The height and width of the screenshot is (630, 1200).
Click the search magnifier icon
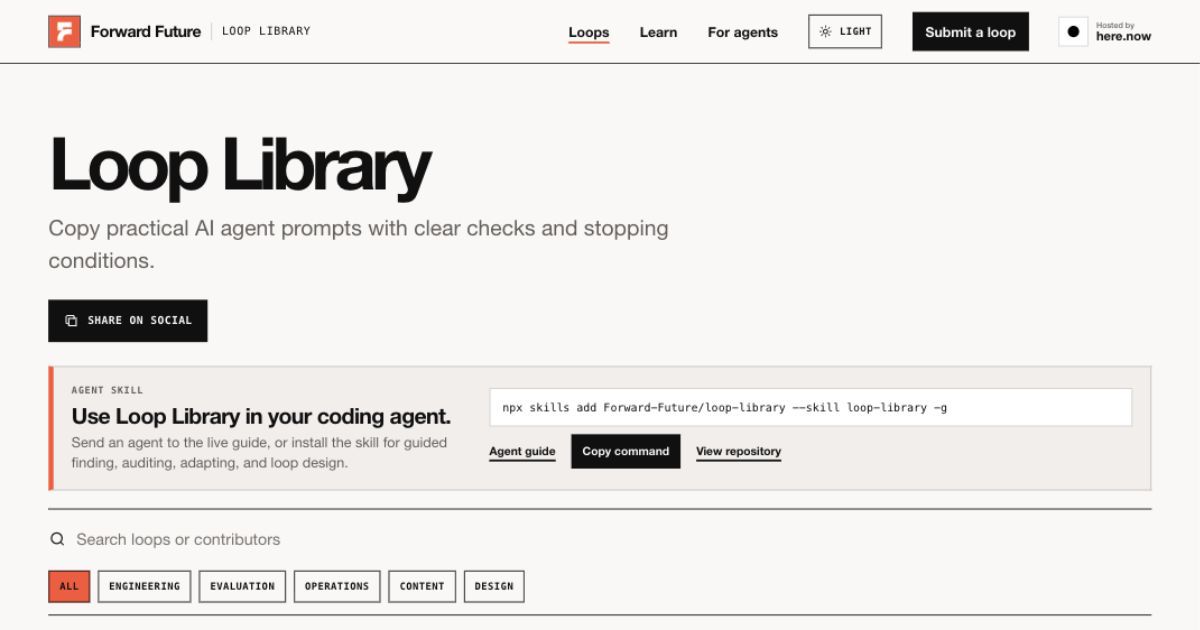click(58, 539)
